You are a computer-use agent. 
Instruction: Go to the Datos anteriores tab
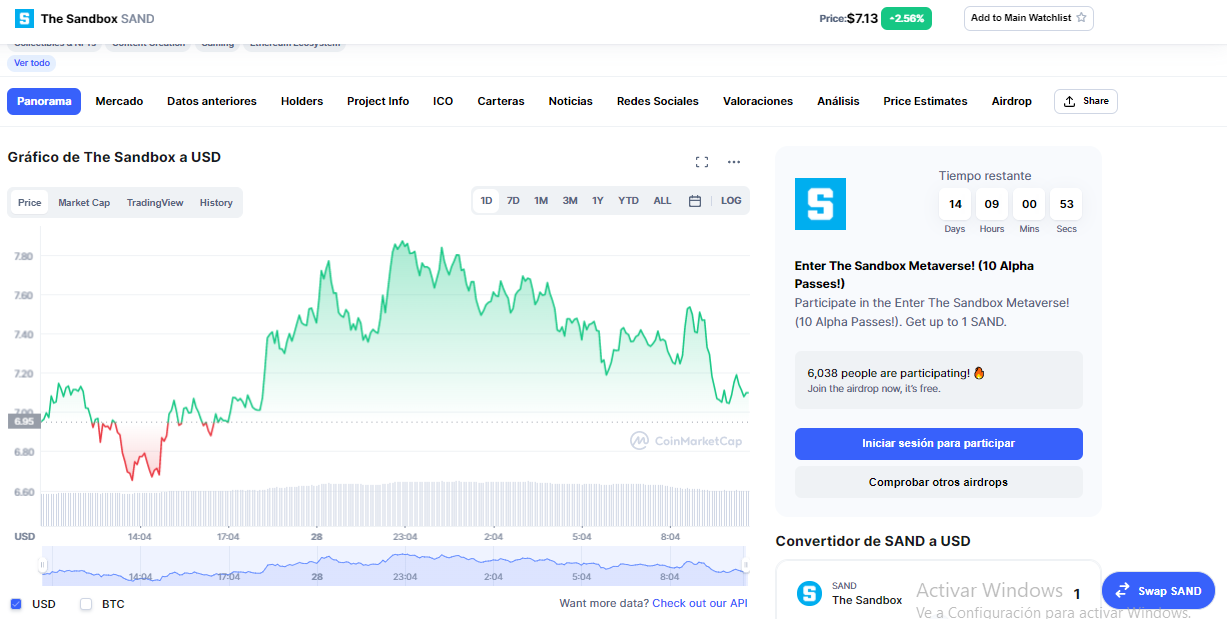coord(212,101)
